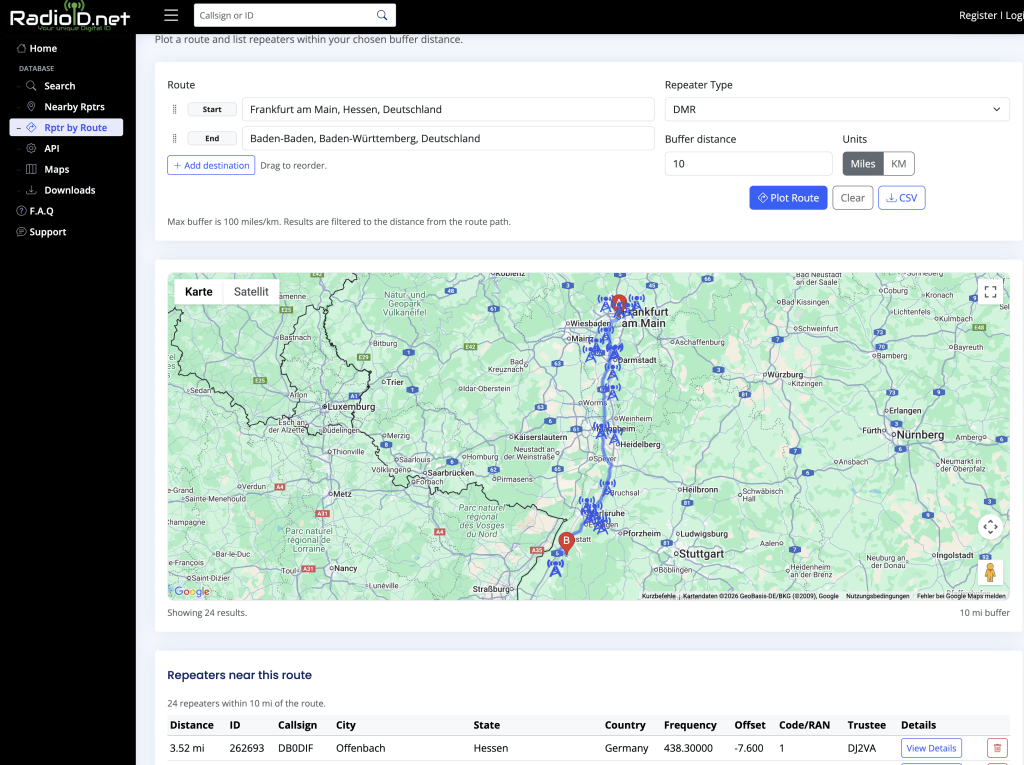
Task: Switch units to KM
Action: 898,164
